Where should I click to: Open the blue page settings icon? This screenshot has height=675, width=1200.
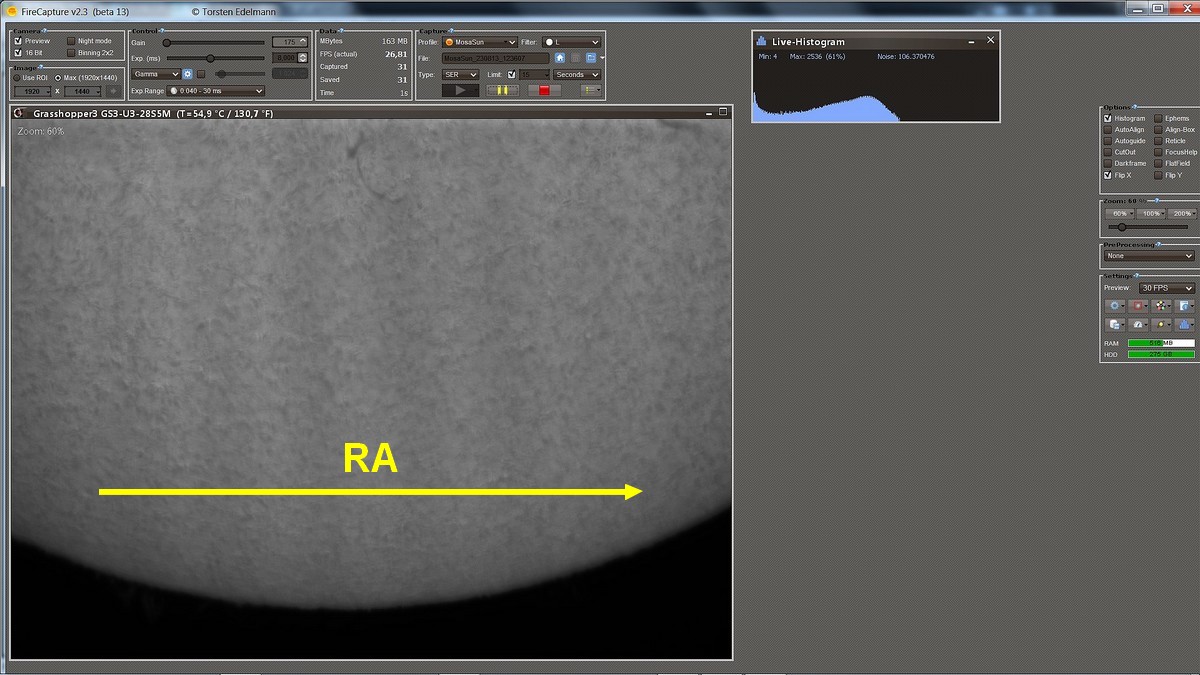tap(1185, 305)
